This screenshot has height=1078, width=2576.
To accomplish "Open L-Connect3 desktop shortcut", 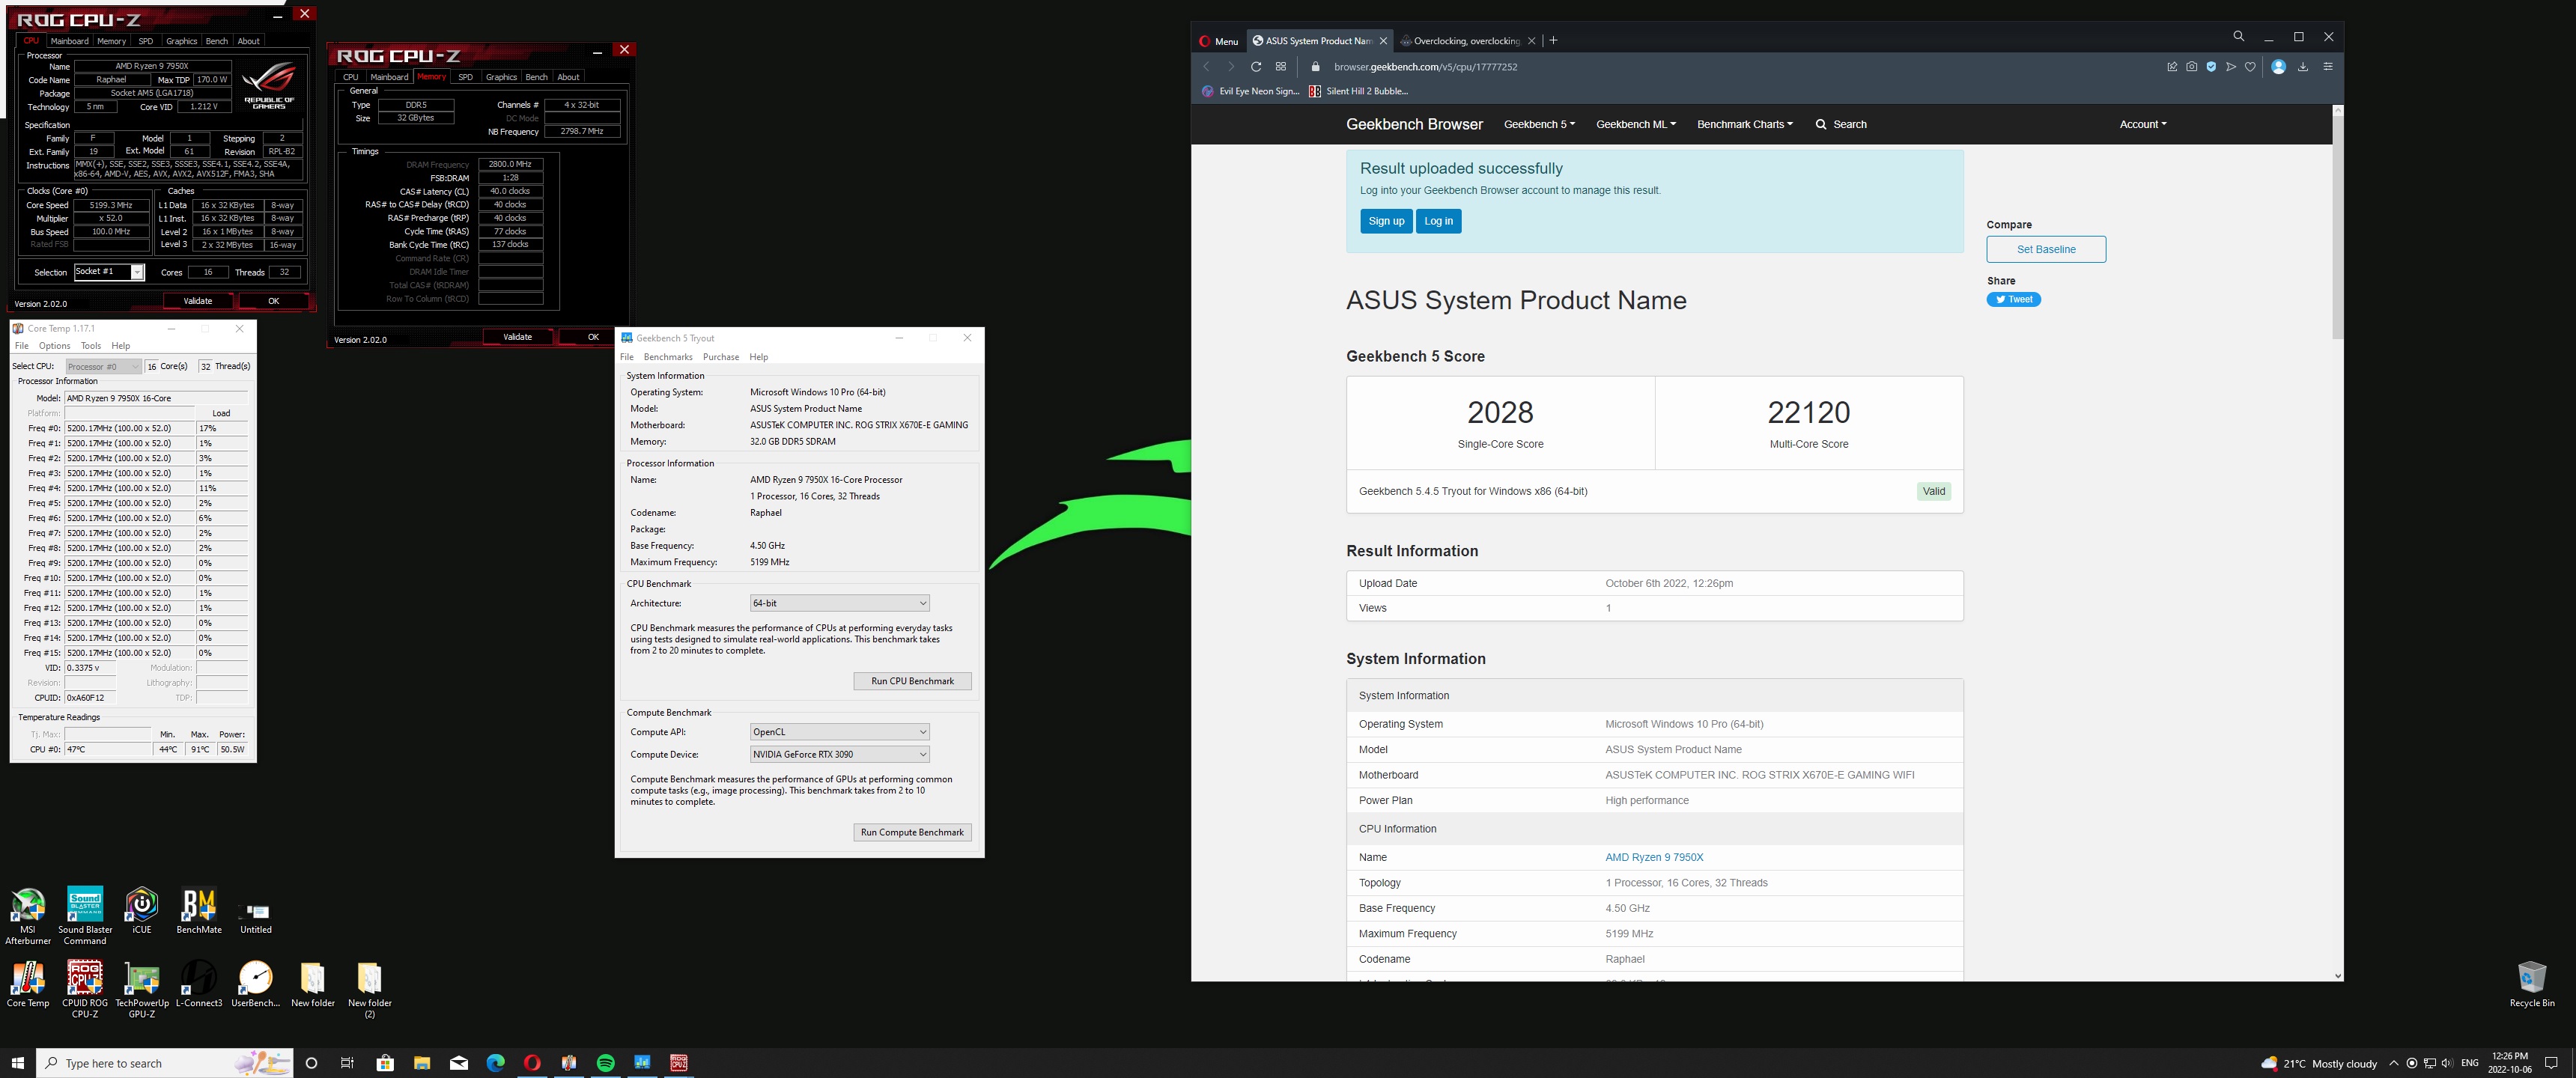I will tap(199, 984).
